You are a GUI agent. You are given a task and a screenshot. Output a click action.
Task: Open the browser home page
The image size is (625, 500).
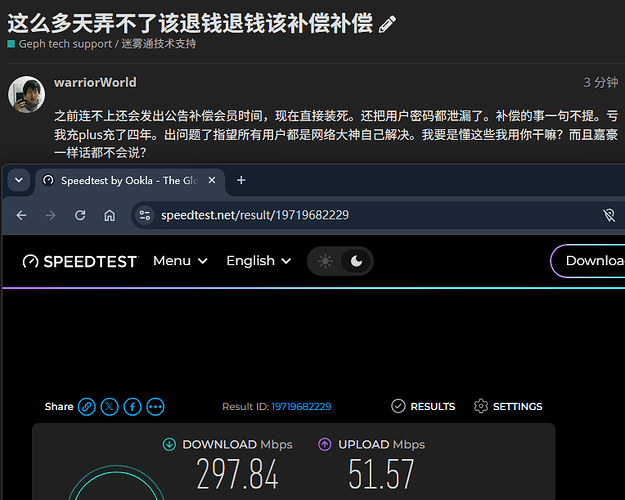110,215
